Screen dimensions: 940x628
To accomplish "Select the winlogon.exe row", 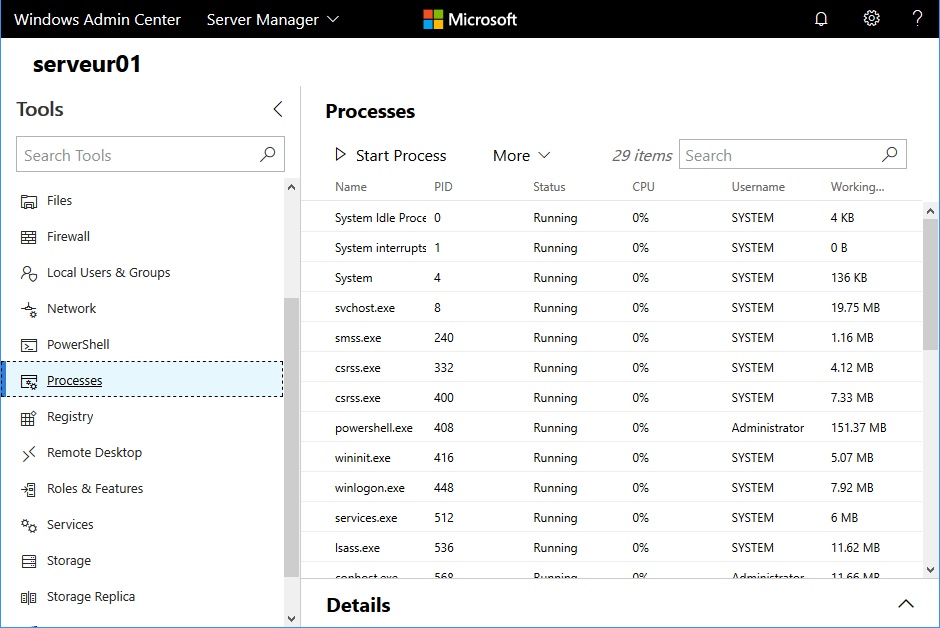I will 611,487.
